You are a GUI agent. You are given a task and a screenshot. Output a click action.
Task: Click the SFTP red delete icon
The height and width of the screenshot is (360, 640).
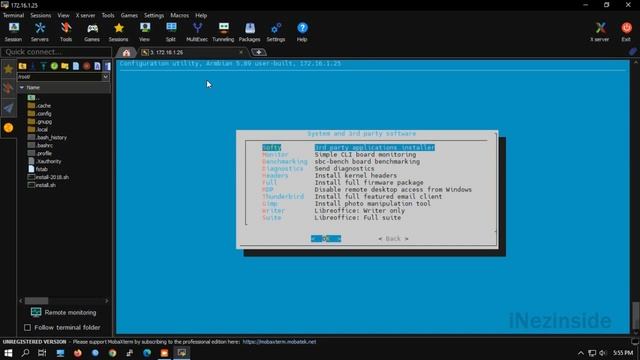[86, 66]
